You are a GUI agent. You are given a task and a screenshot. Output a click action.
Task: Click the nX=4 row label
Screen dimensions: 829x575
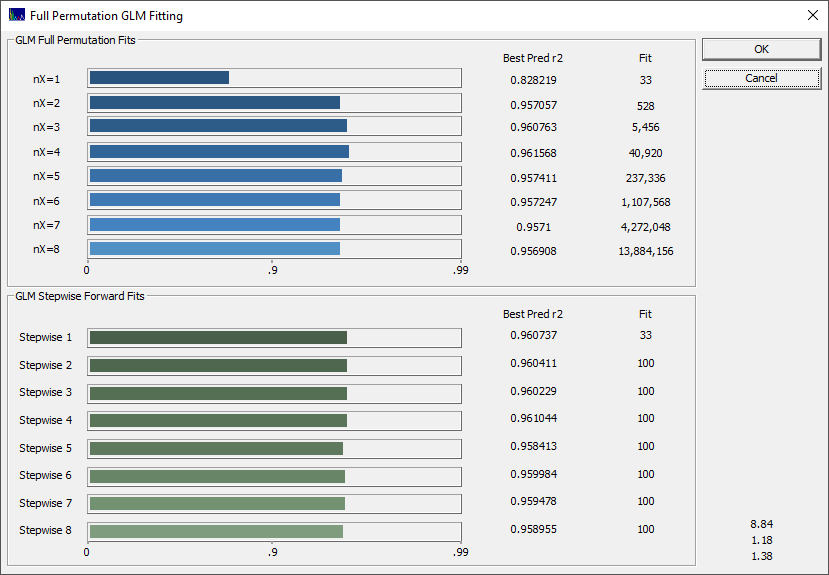click(x=47, y=152)
